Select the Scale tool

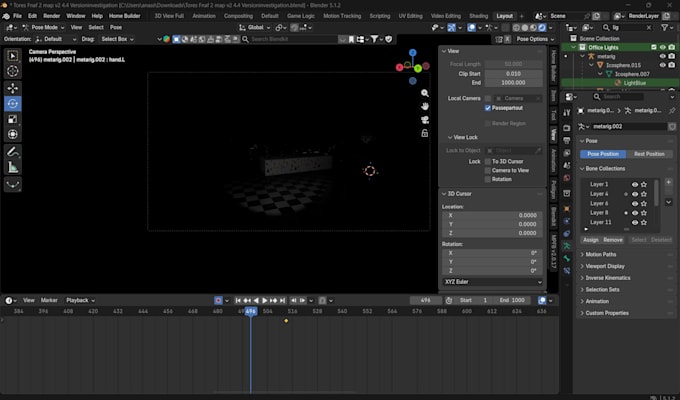(13, 119)
